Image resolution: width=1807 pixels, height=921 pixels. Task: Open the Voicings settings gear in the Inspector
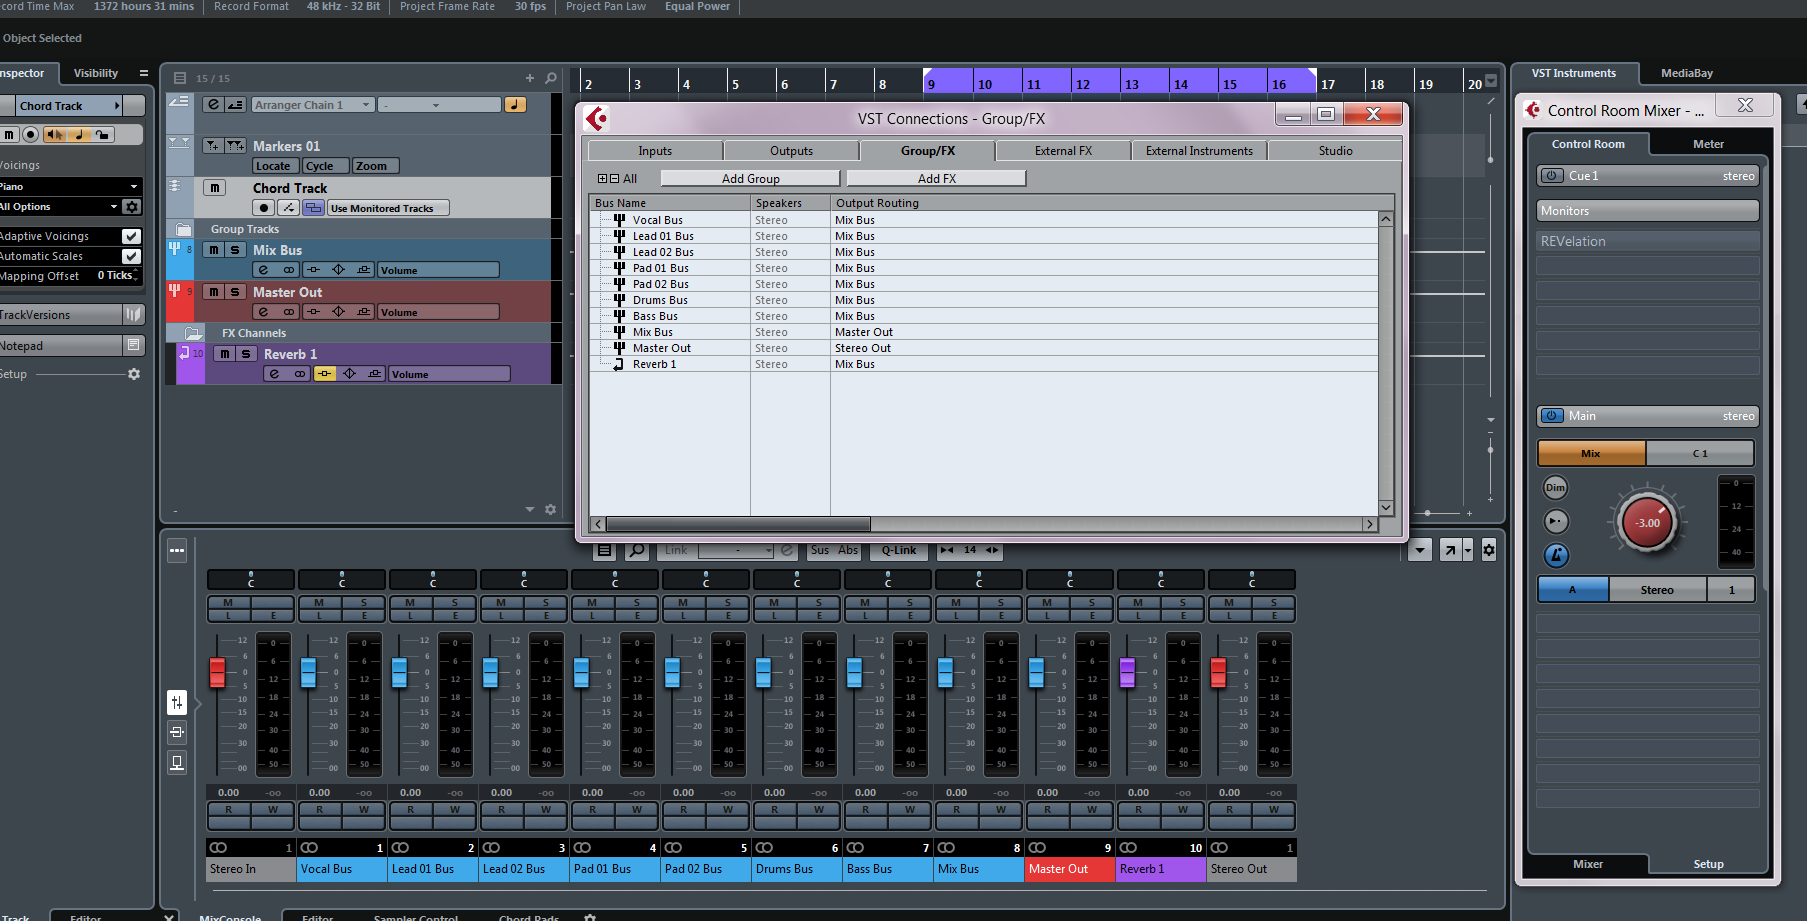tap(131, 207)
